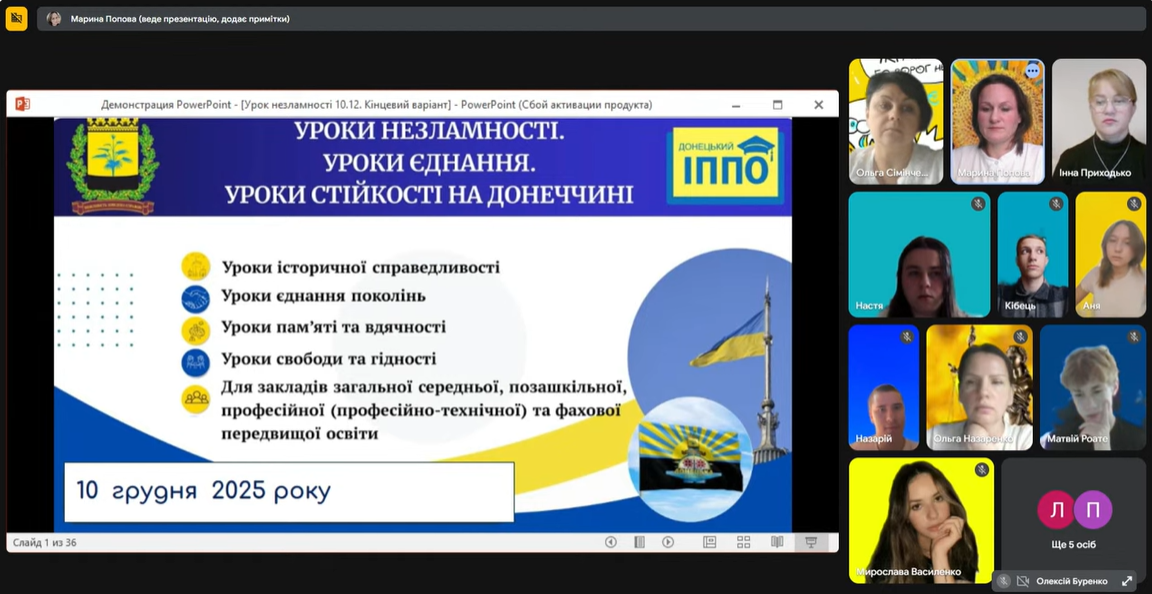
Task: Go to previous slide in status bar
Action: point(610,542)
